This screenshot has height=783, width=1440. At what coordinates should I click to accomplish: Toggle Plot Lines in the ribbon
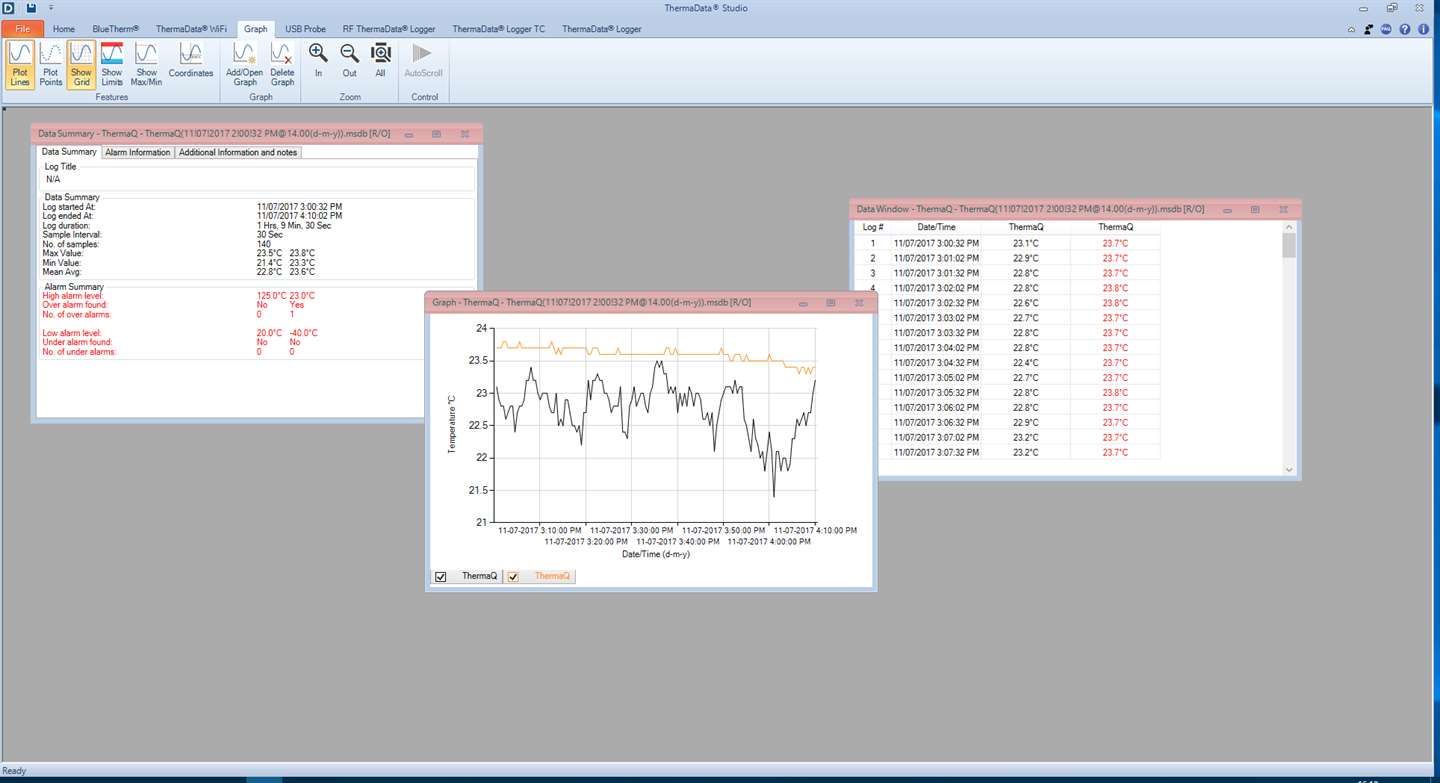(20, 64)
